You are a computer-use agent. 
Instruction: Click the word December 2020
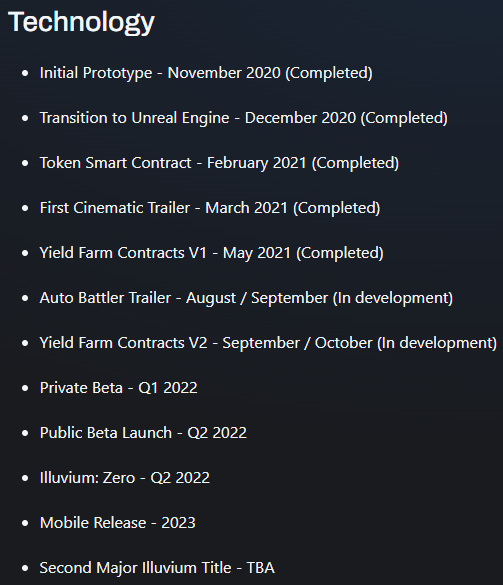click(x=300, y=118)
